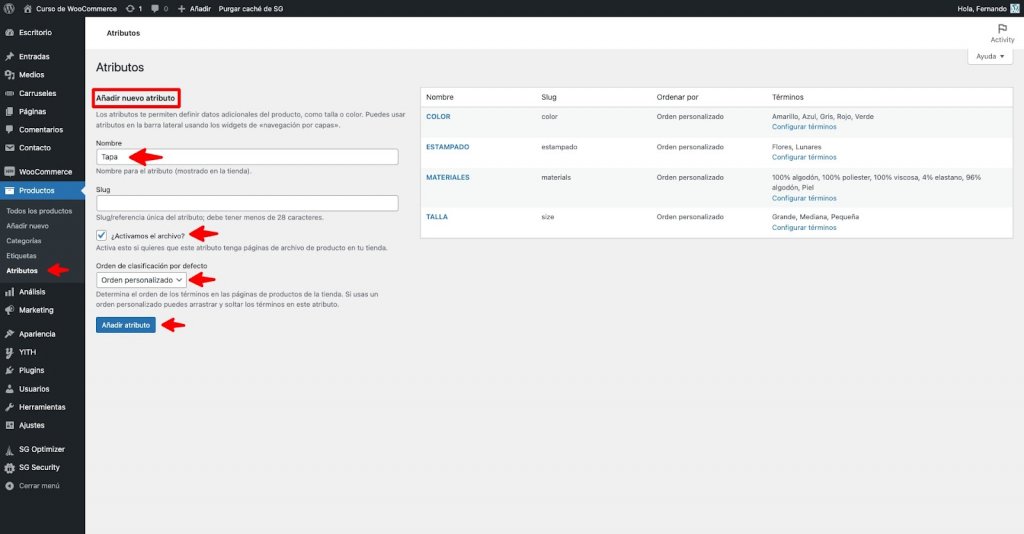The width and height of the screenshot is (1024, 534).
Task: Click the Páginas pages icon
Action: tap(9, 112)
